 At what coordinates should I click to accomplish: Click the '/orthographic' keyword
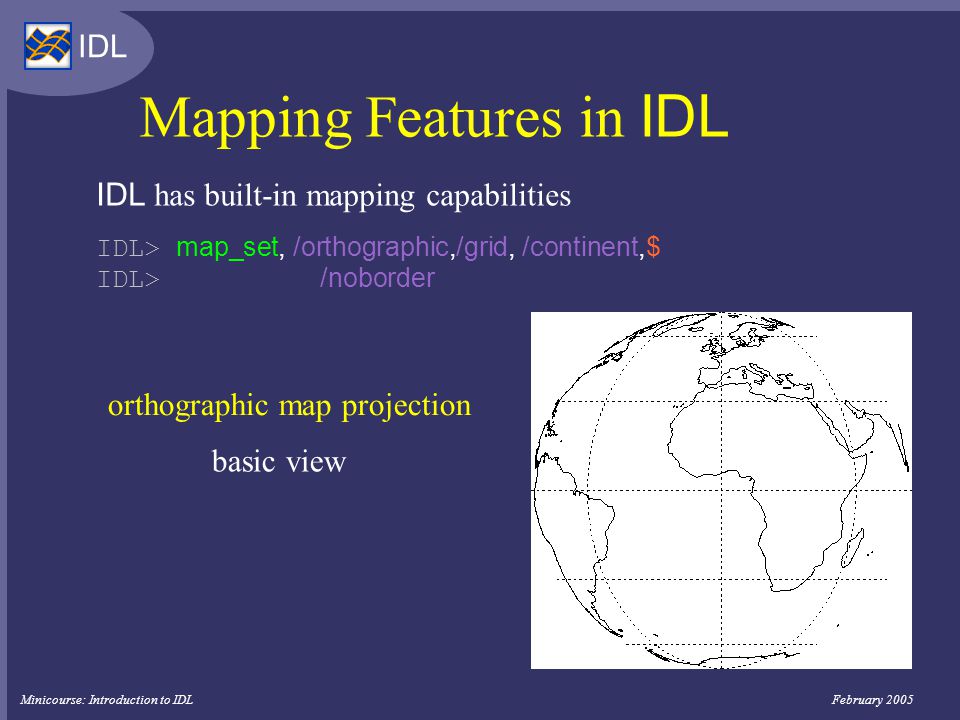[371, 247]
